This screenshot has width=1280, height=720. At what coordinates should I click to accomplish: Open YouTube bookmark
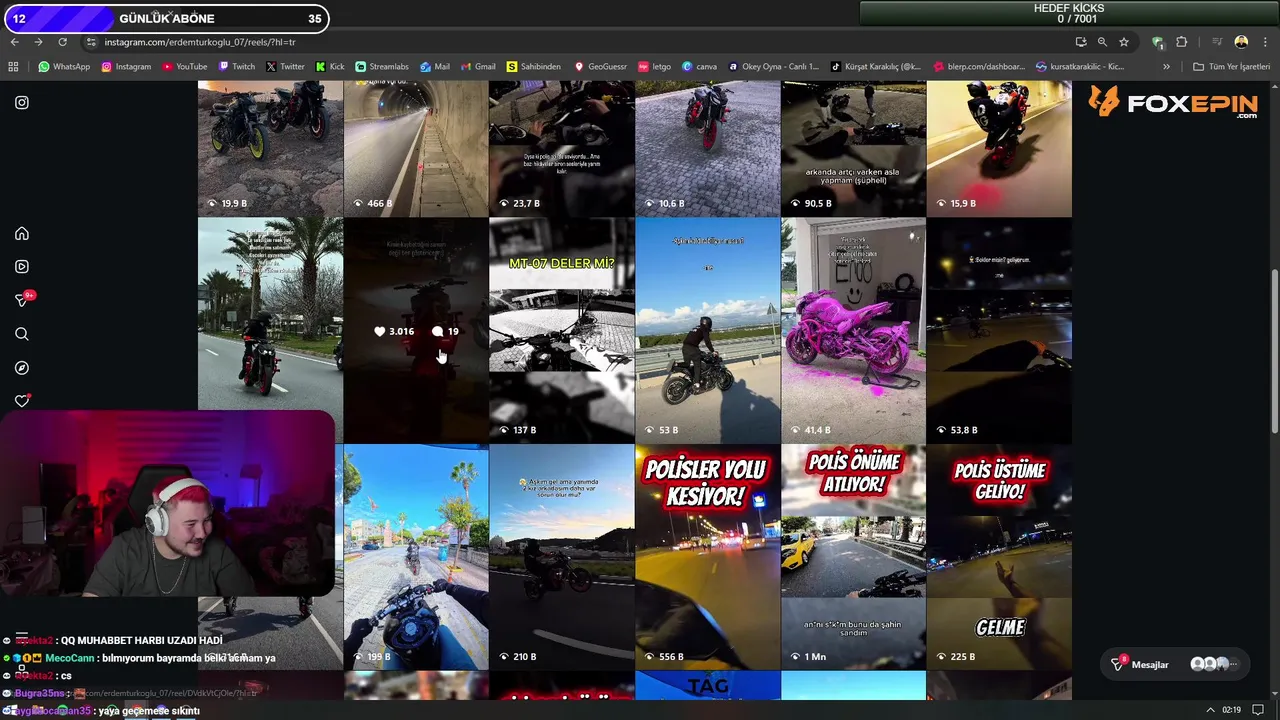point(185,67)
